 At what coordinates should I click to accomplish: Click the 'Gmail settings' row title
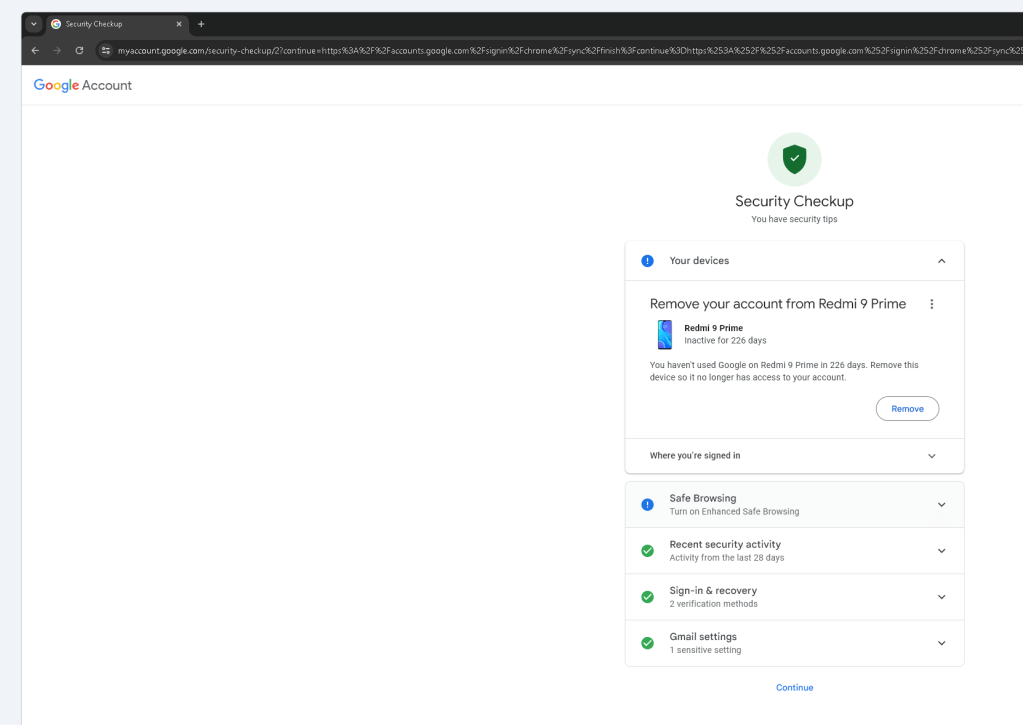point(703,636)
